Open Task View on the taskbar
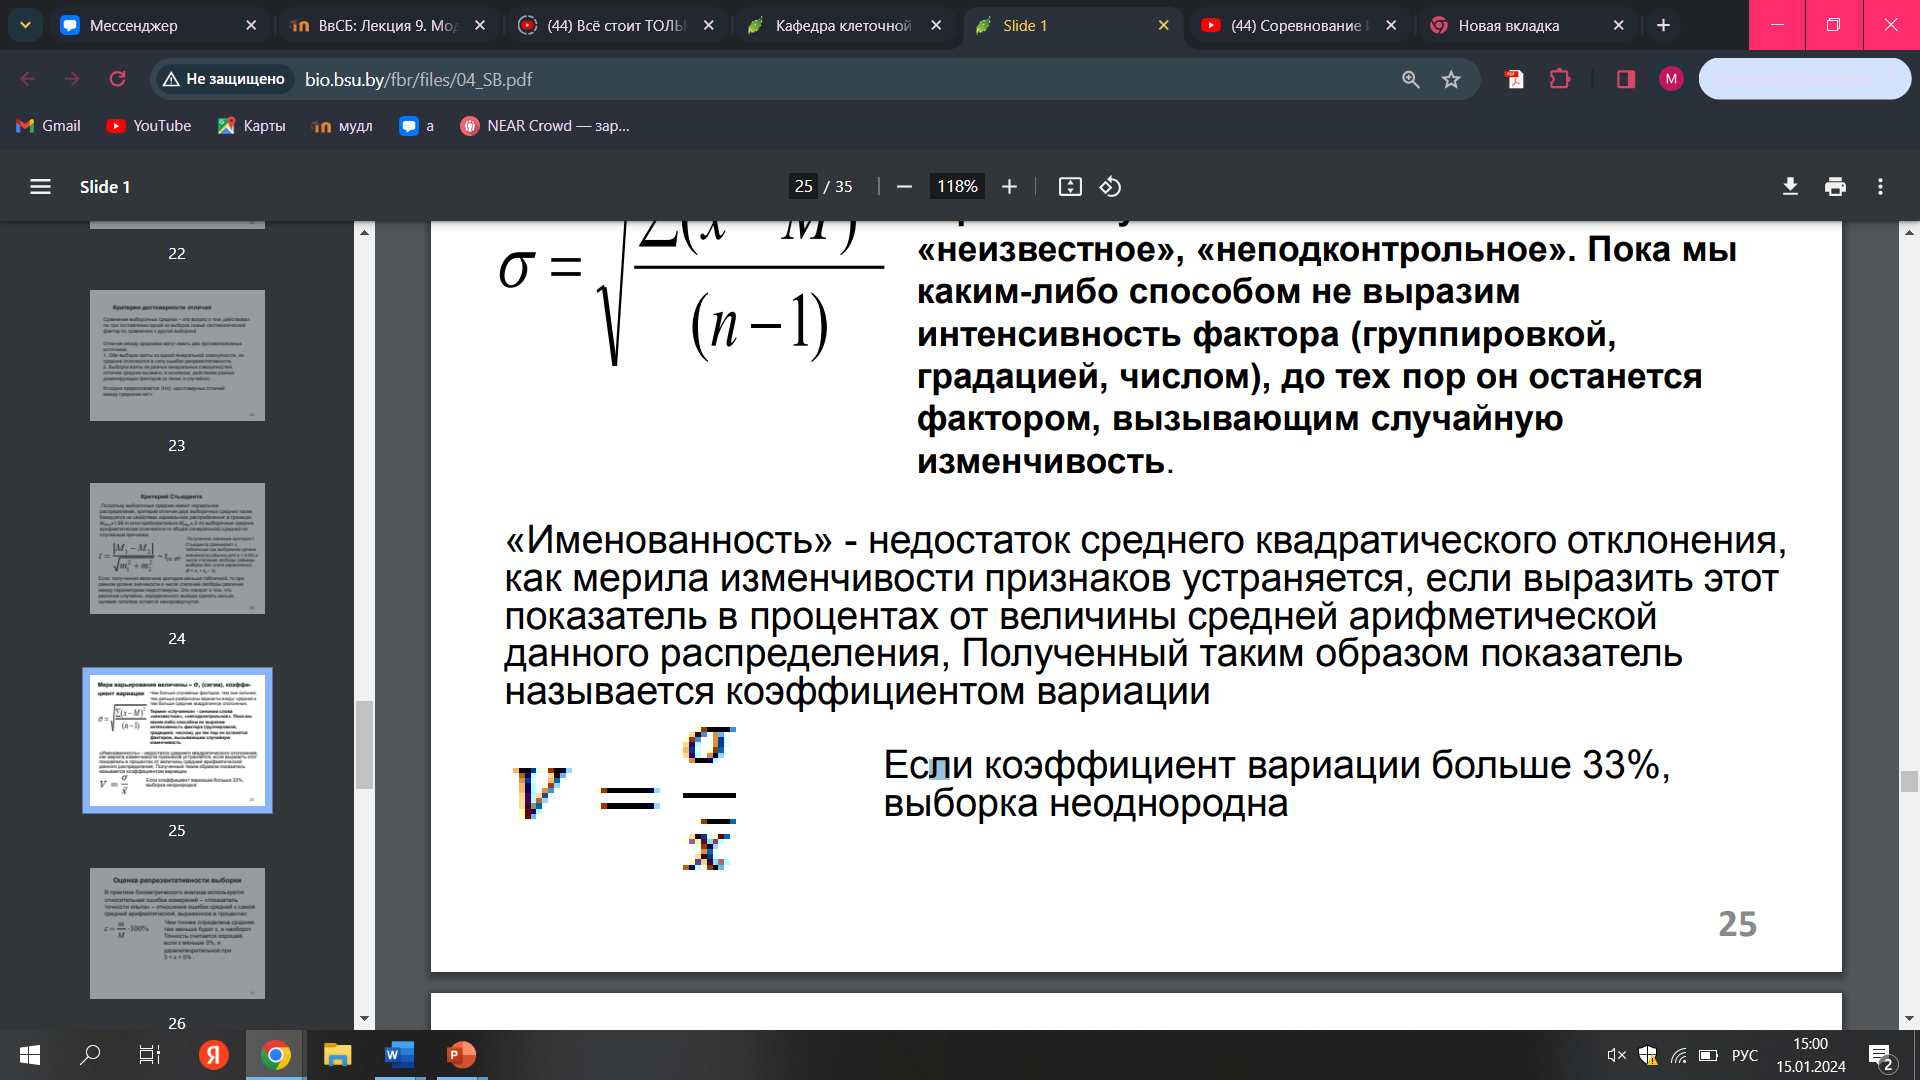 pos(150,1055)
